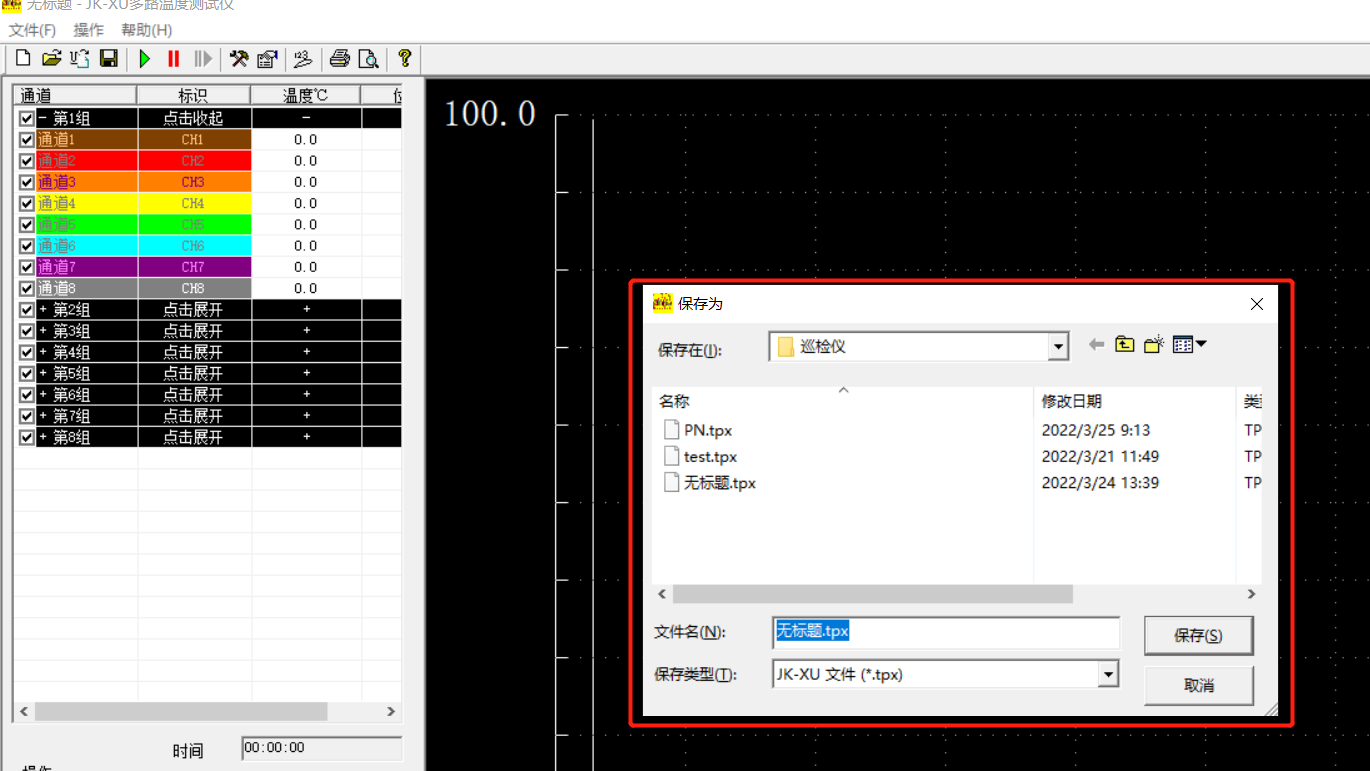
Task: Expand 第2组 via 点击展开
Action: pos(193,310)
